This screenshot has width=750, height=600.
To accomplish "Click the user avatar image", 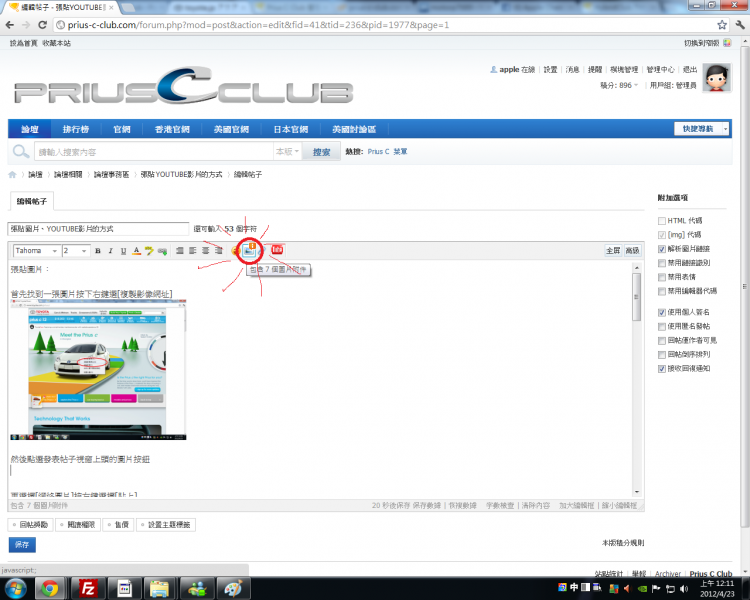I will click(717, 78).
